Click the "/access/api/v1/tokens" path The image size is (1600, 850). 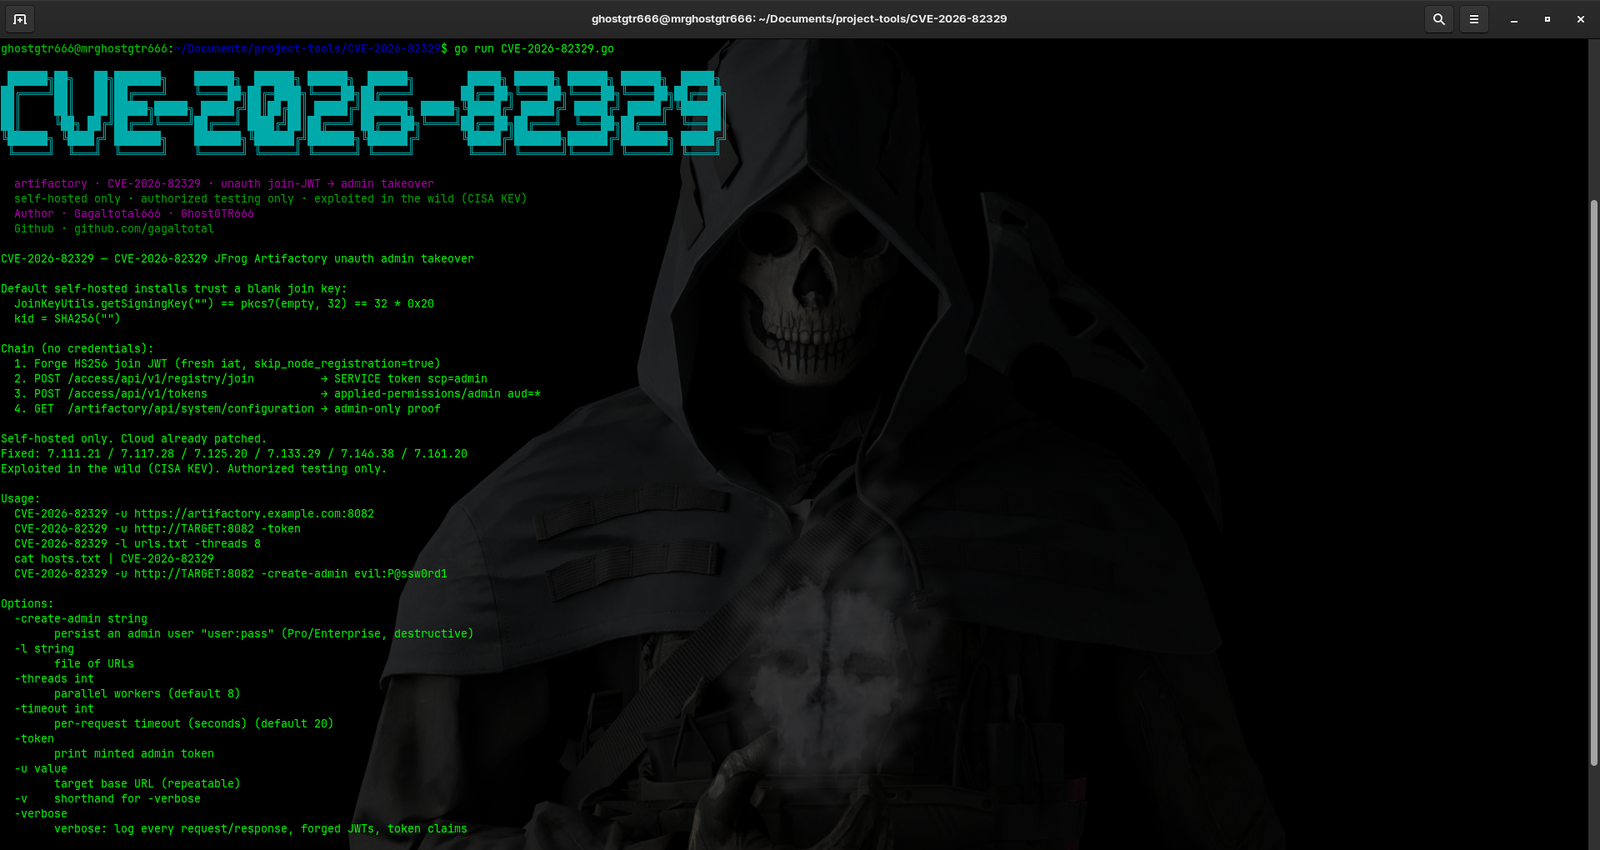[x=138, y=394]
